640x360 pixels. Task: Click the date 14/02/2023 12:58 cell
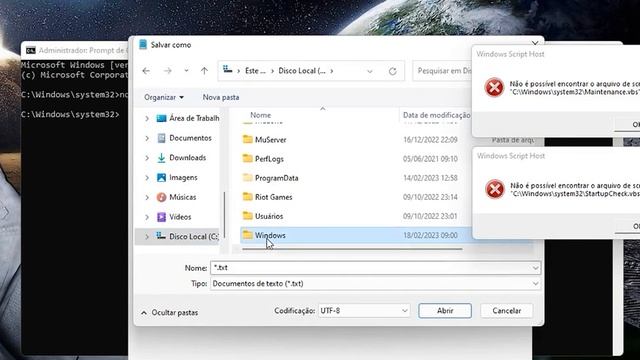[430, 178]
